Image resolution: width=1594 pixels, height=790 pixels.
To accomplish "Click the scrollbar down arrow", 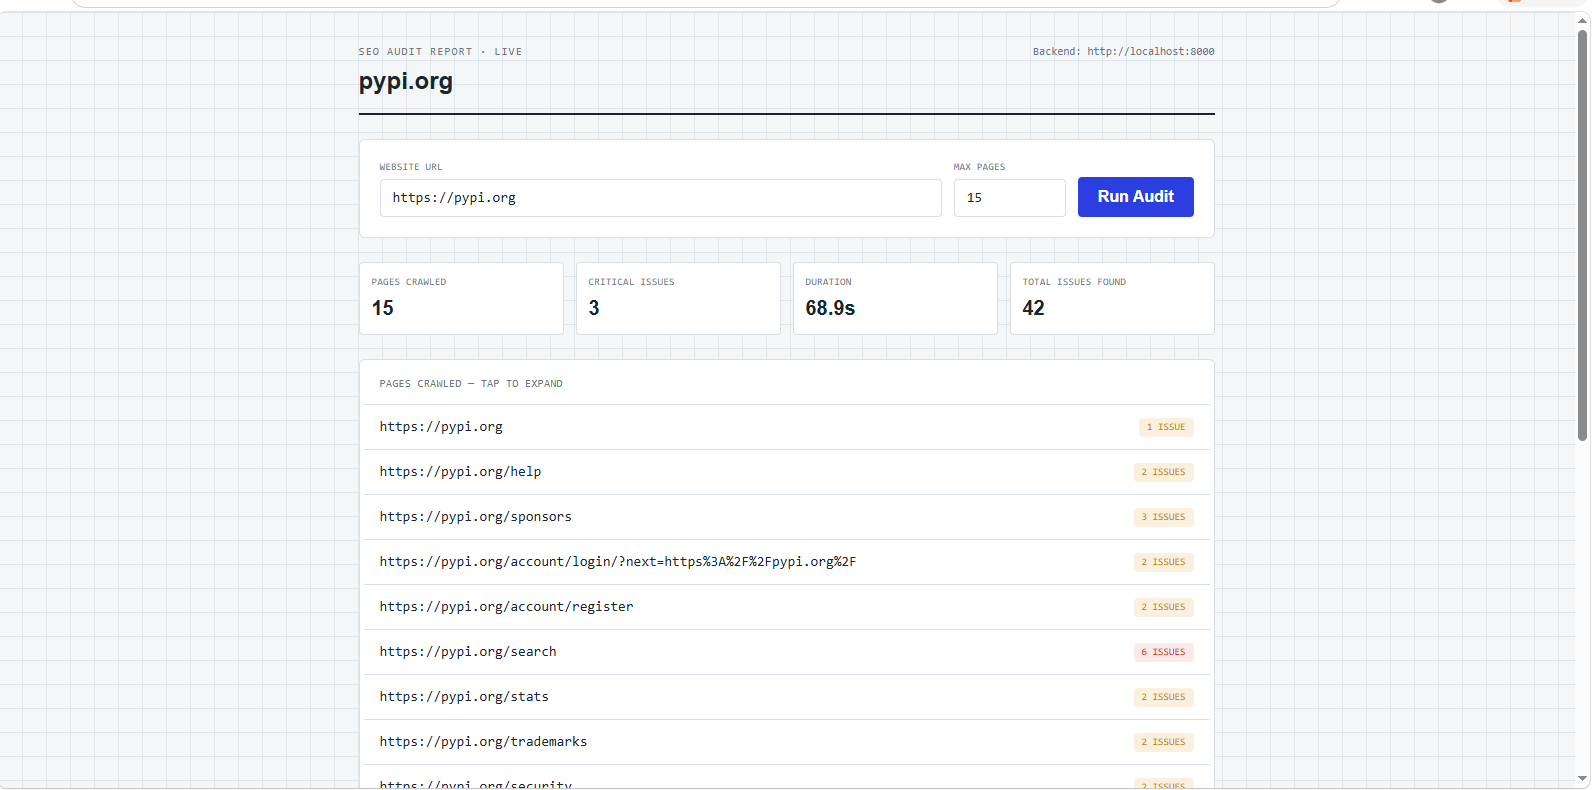I will coord(1582,779).
